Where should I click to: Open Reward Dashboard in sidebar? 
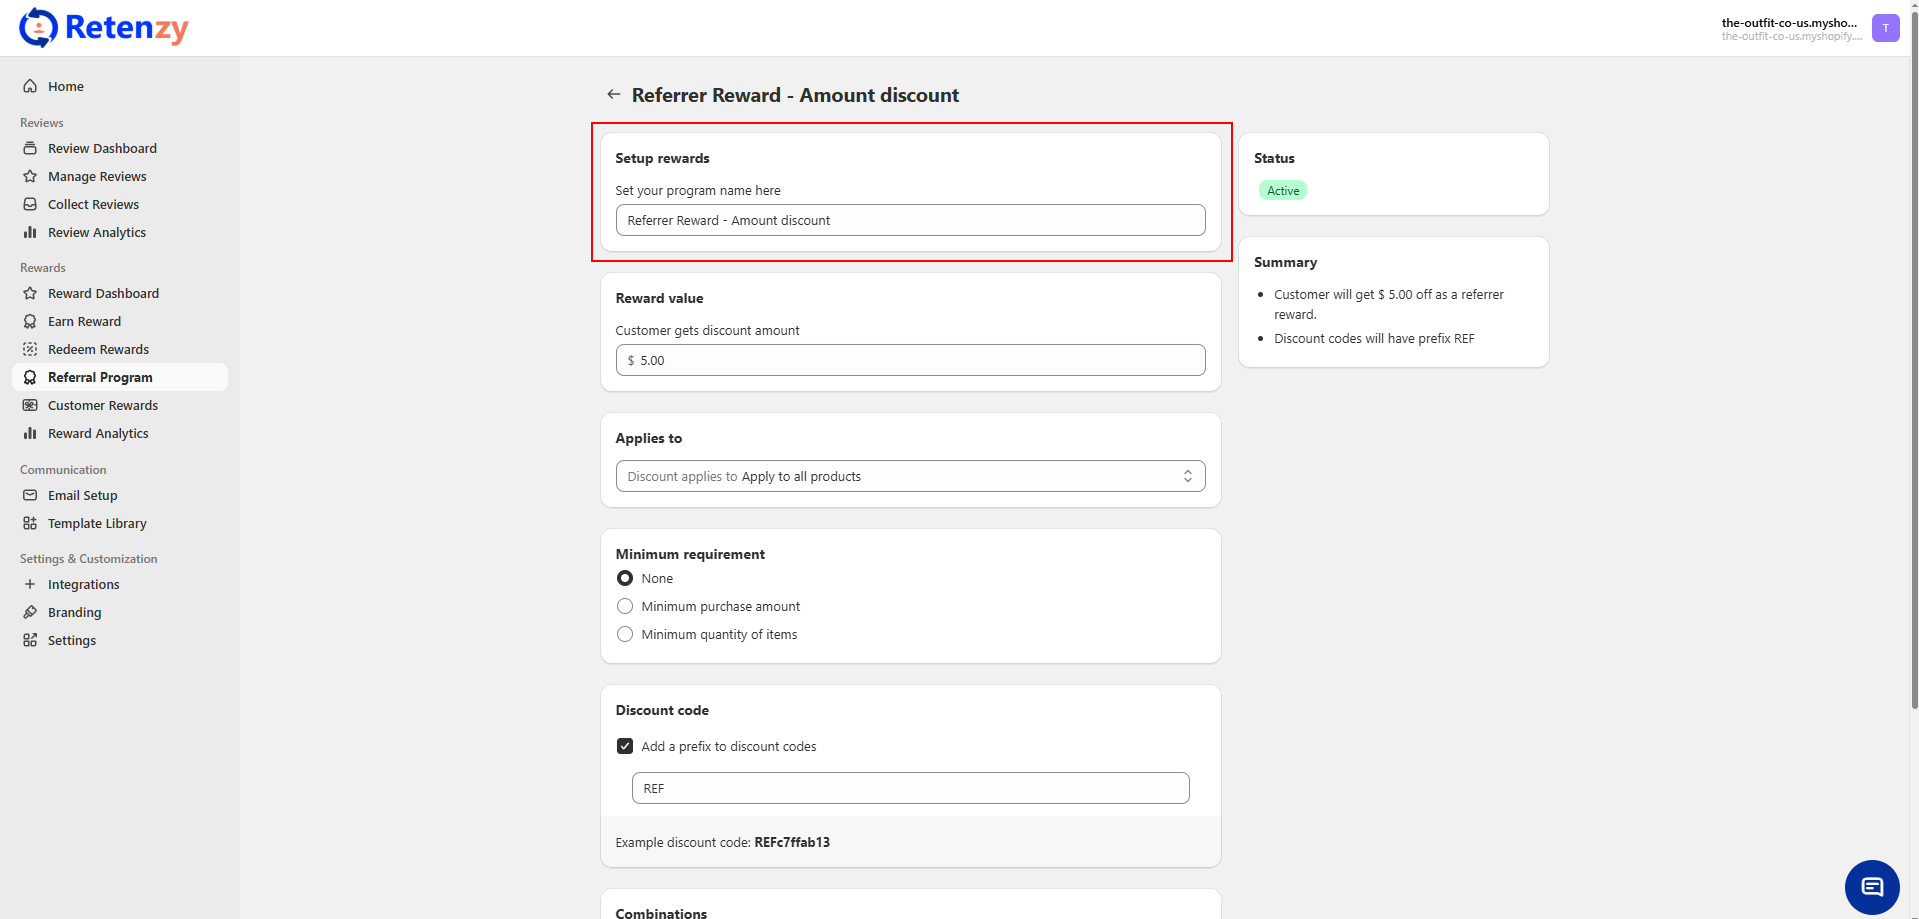(x=103, y=293)
